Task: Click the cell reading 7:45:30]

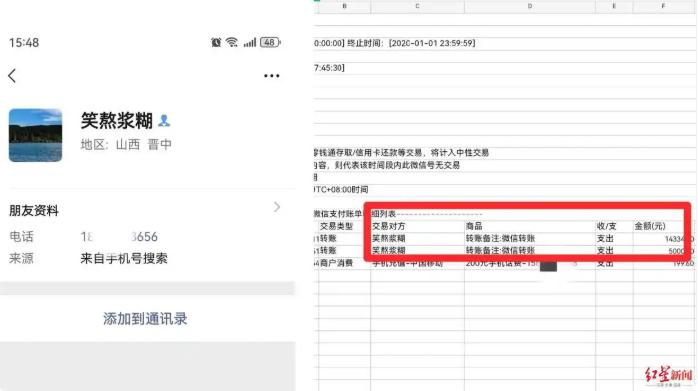Action: click(329, 68)
